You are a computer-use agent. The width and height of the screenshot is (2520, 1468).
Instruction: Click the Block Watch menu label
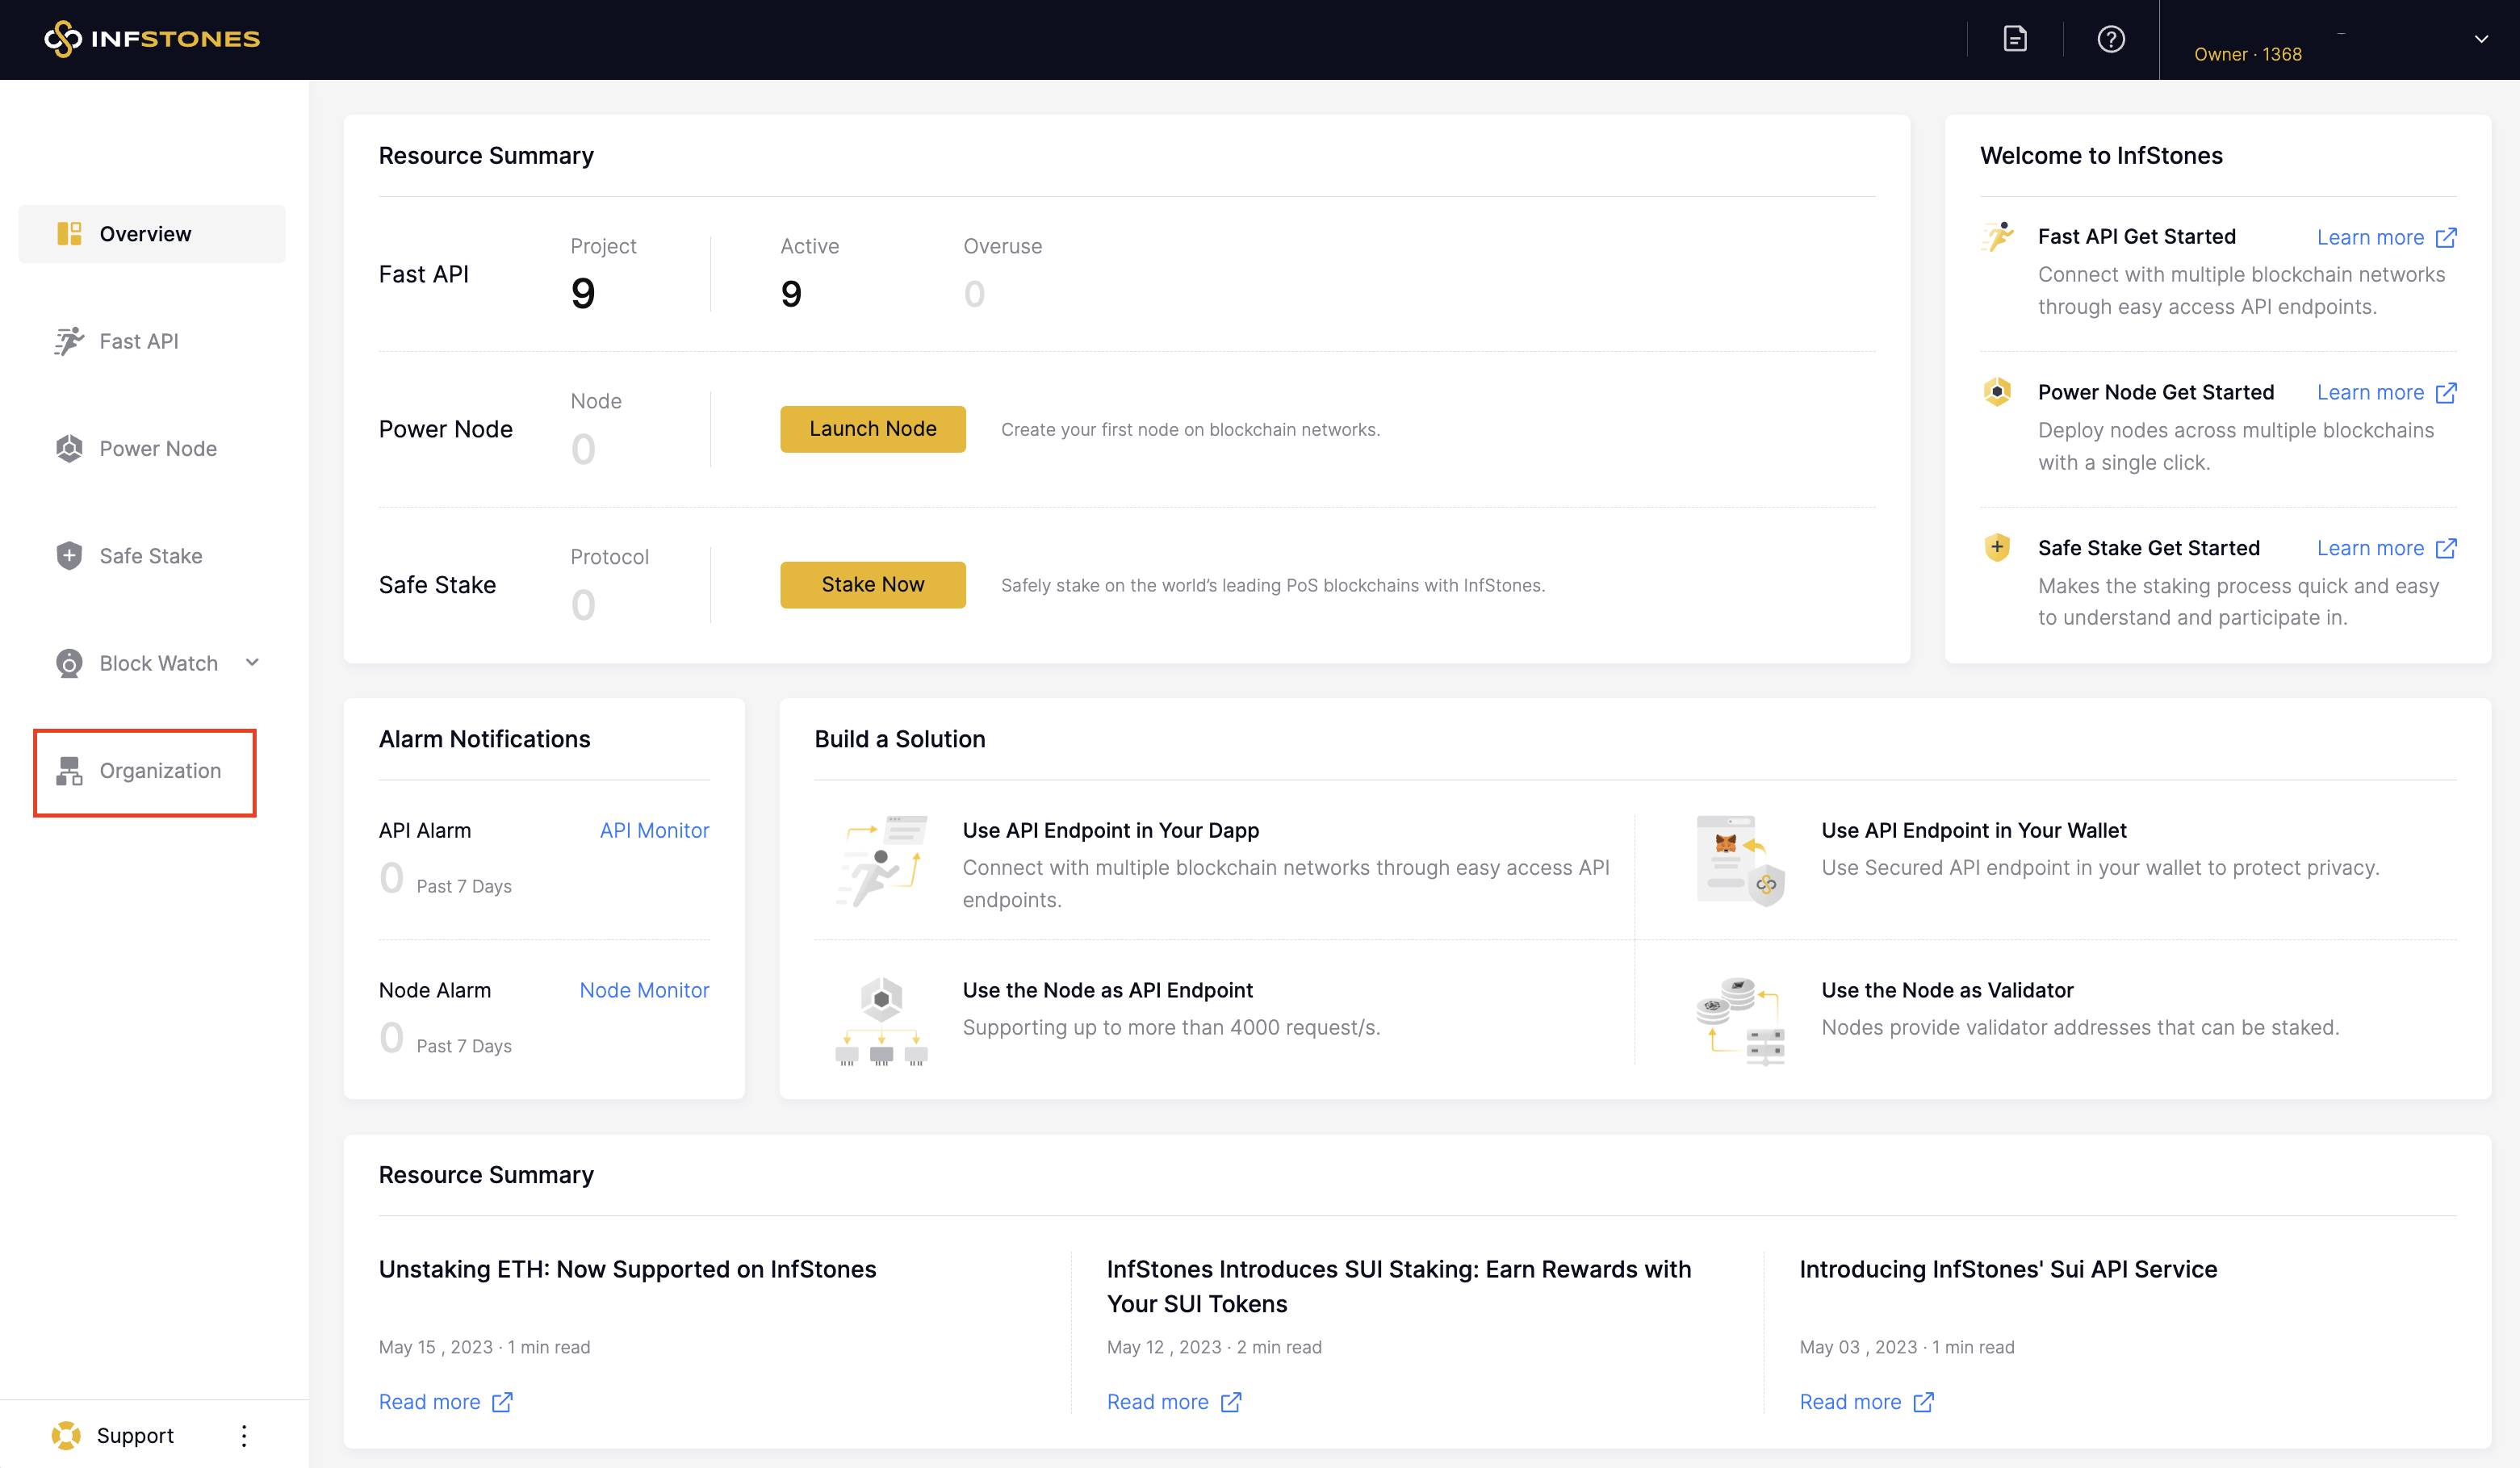click(158, 663)
